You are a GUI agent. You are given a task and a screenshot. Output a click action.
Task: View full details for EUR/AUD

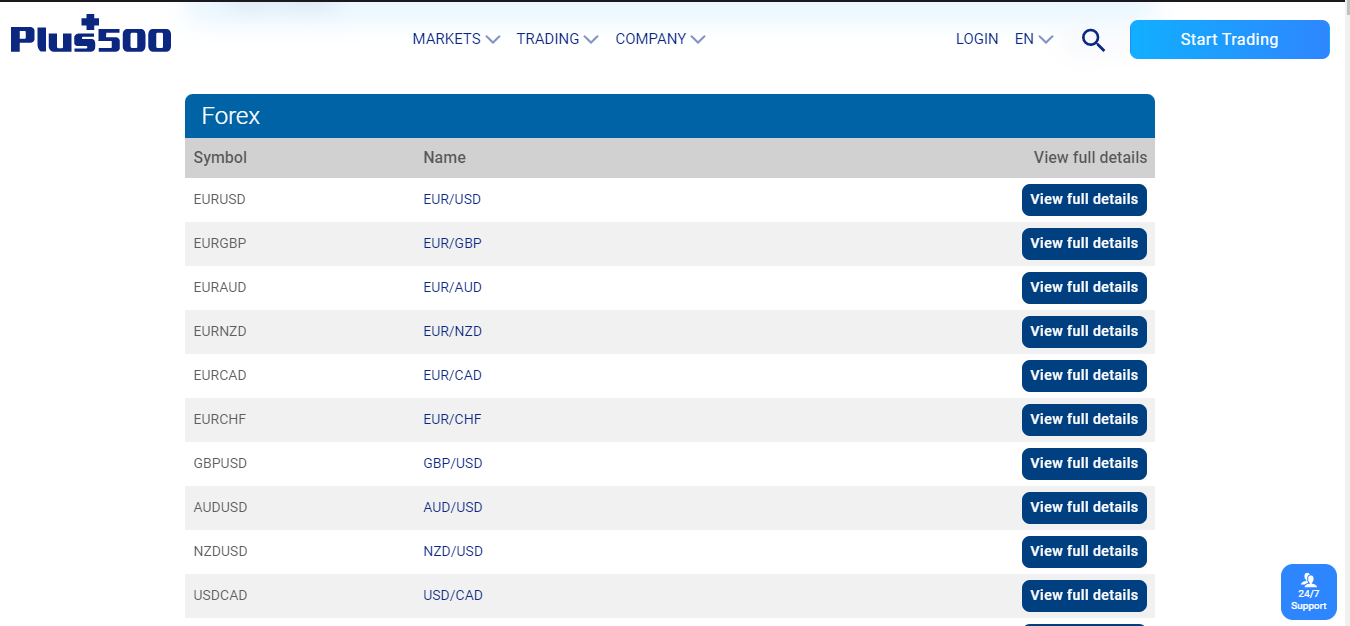coord(1084,287)
